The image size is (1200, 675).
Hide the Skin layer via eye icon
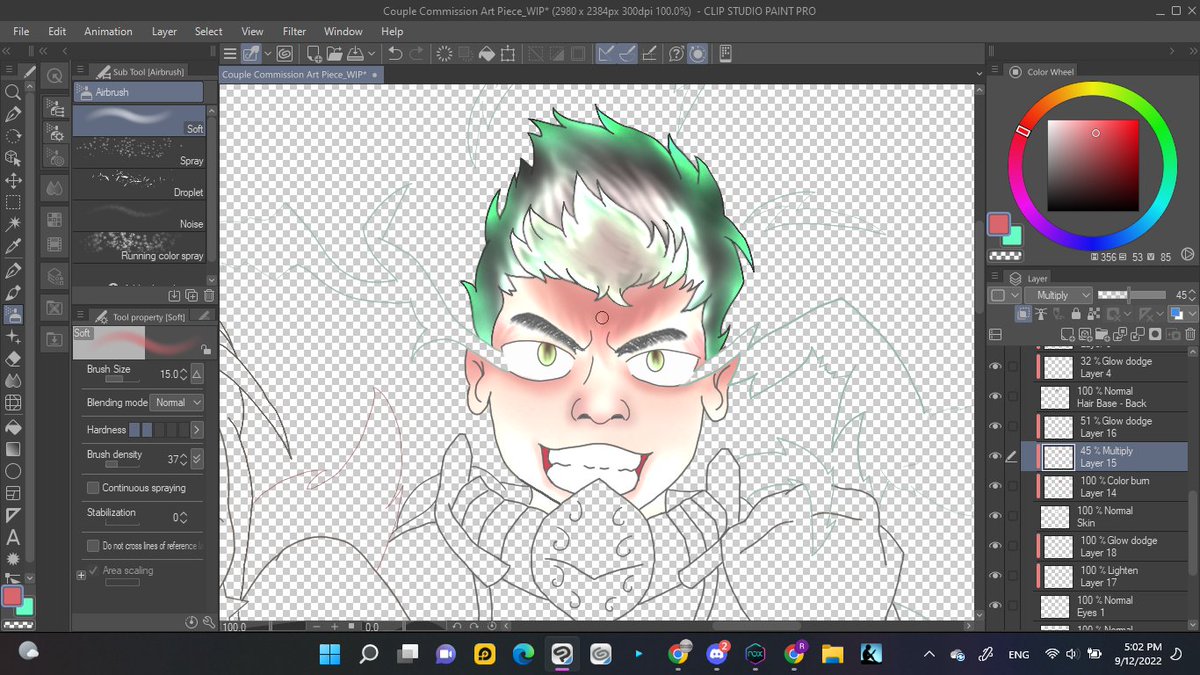click(995, 517)
